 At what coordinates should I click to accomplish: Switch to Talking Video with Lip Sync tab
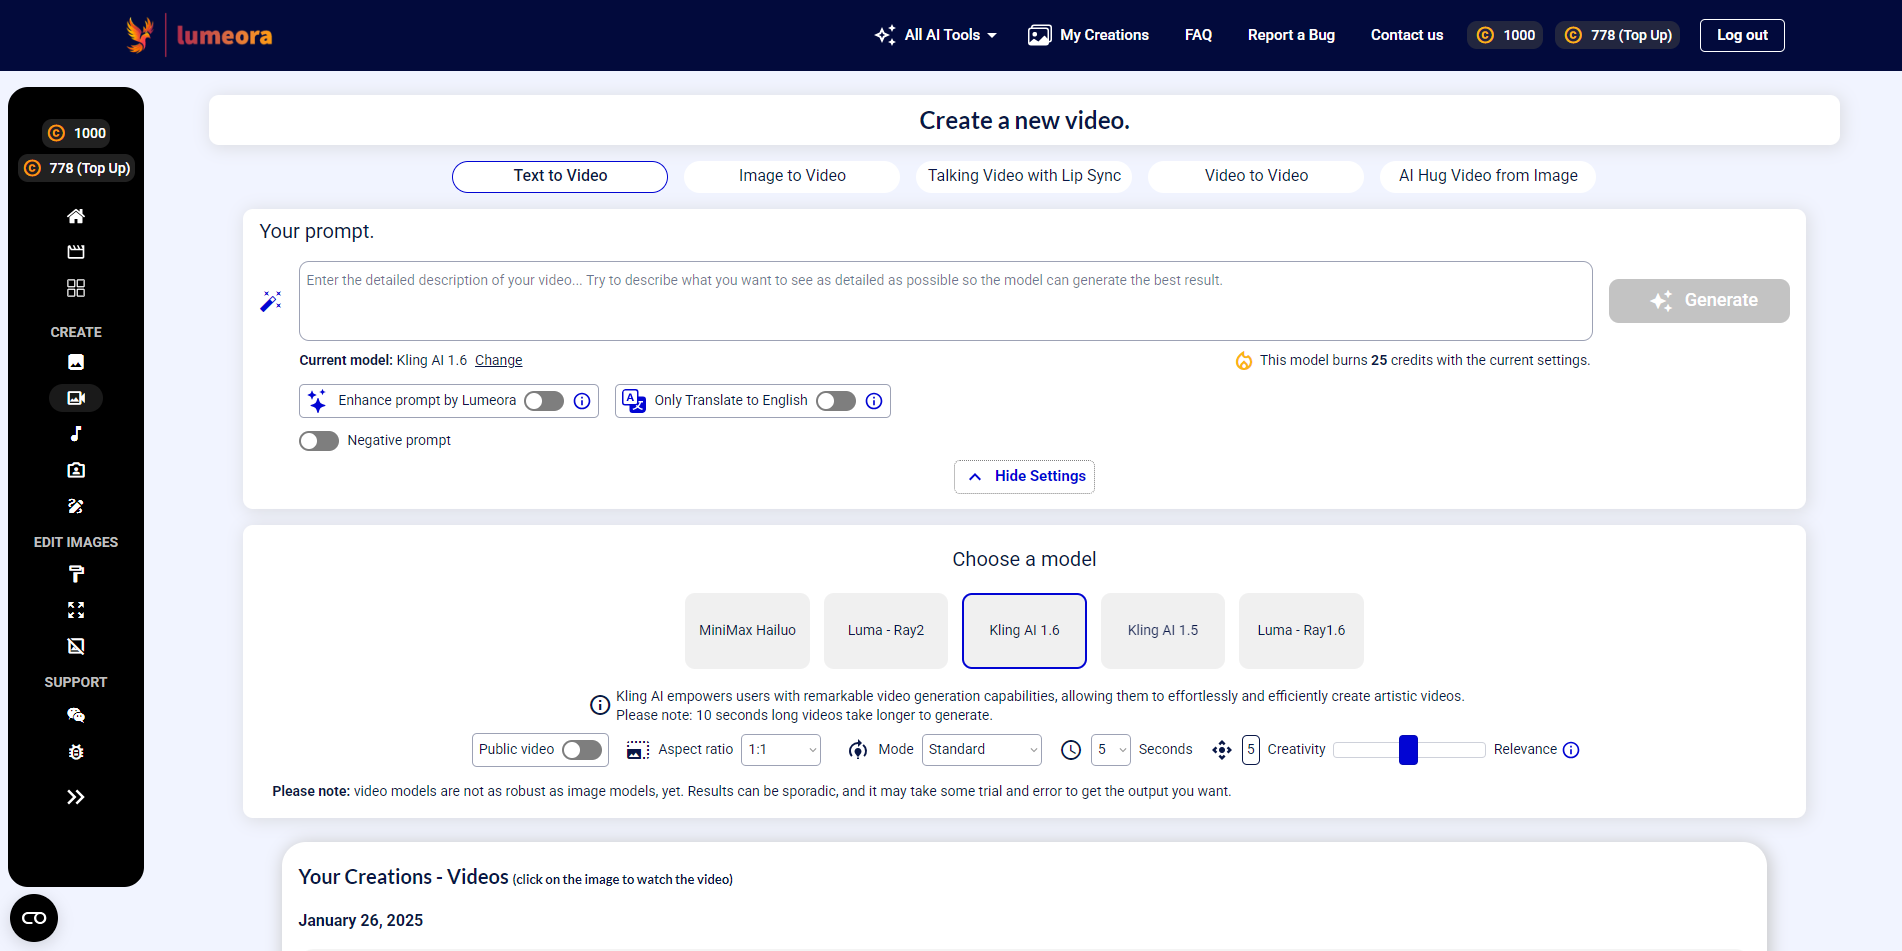tap(1024, 176)
